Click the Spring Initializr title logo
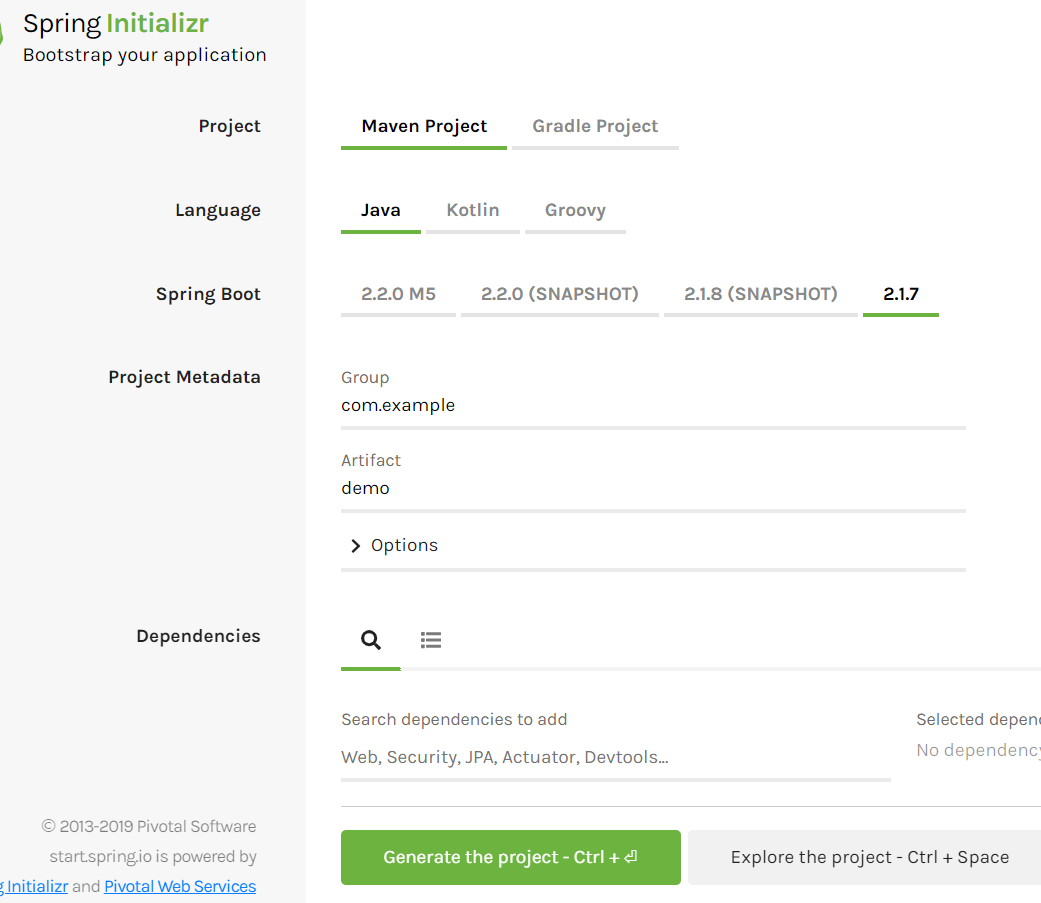Image resolution: width=1041 pixels, height=903 pixels. [x=115, y=24]
